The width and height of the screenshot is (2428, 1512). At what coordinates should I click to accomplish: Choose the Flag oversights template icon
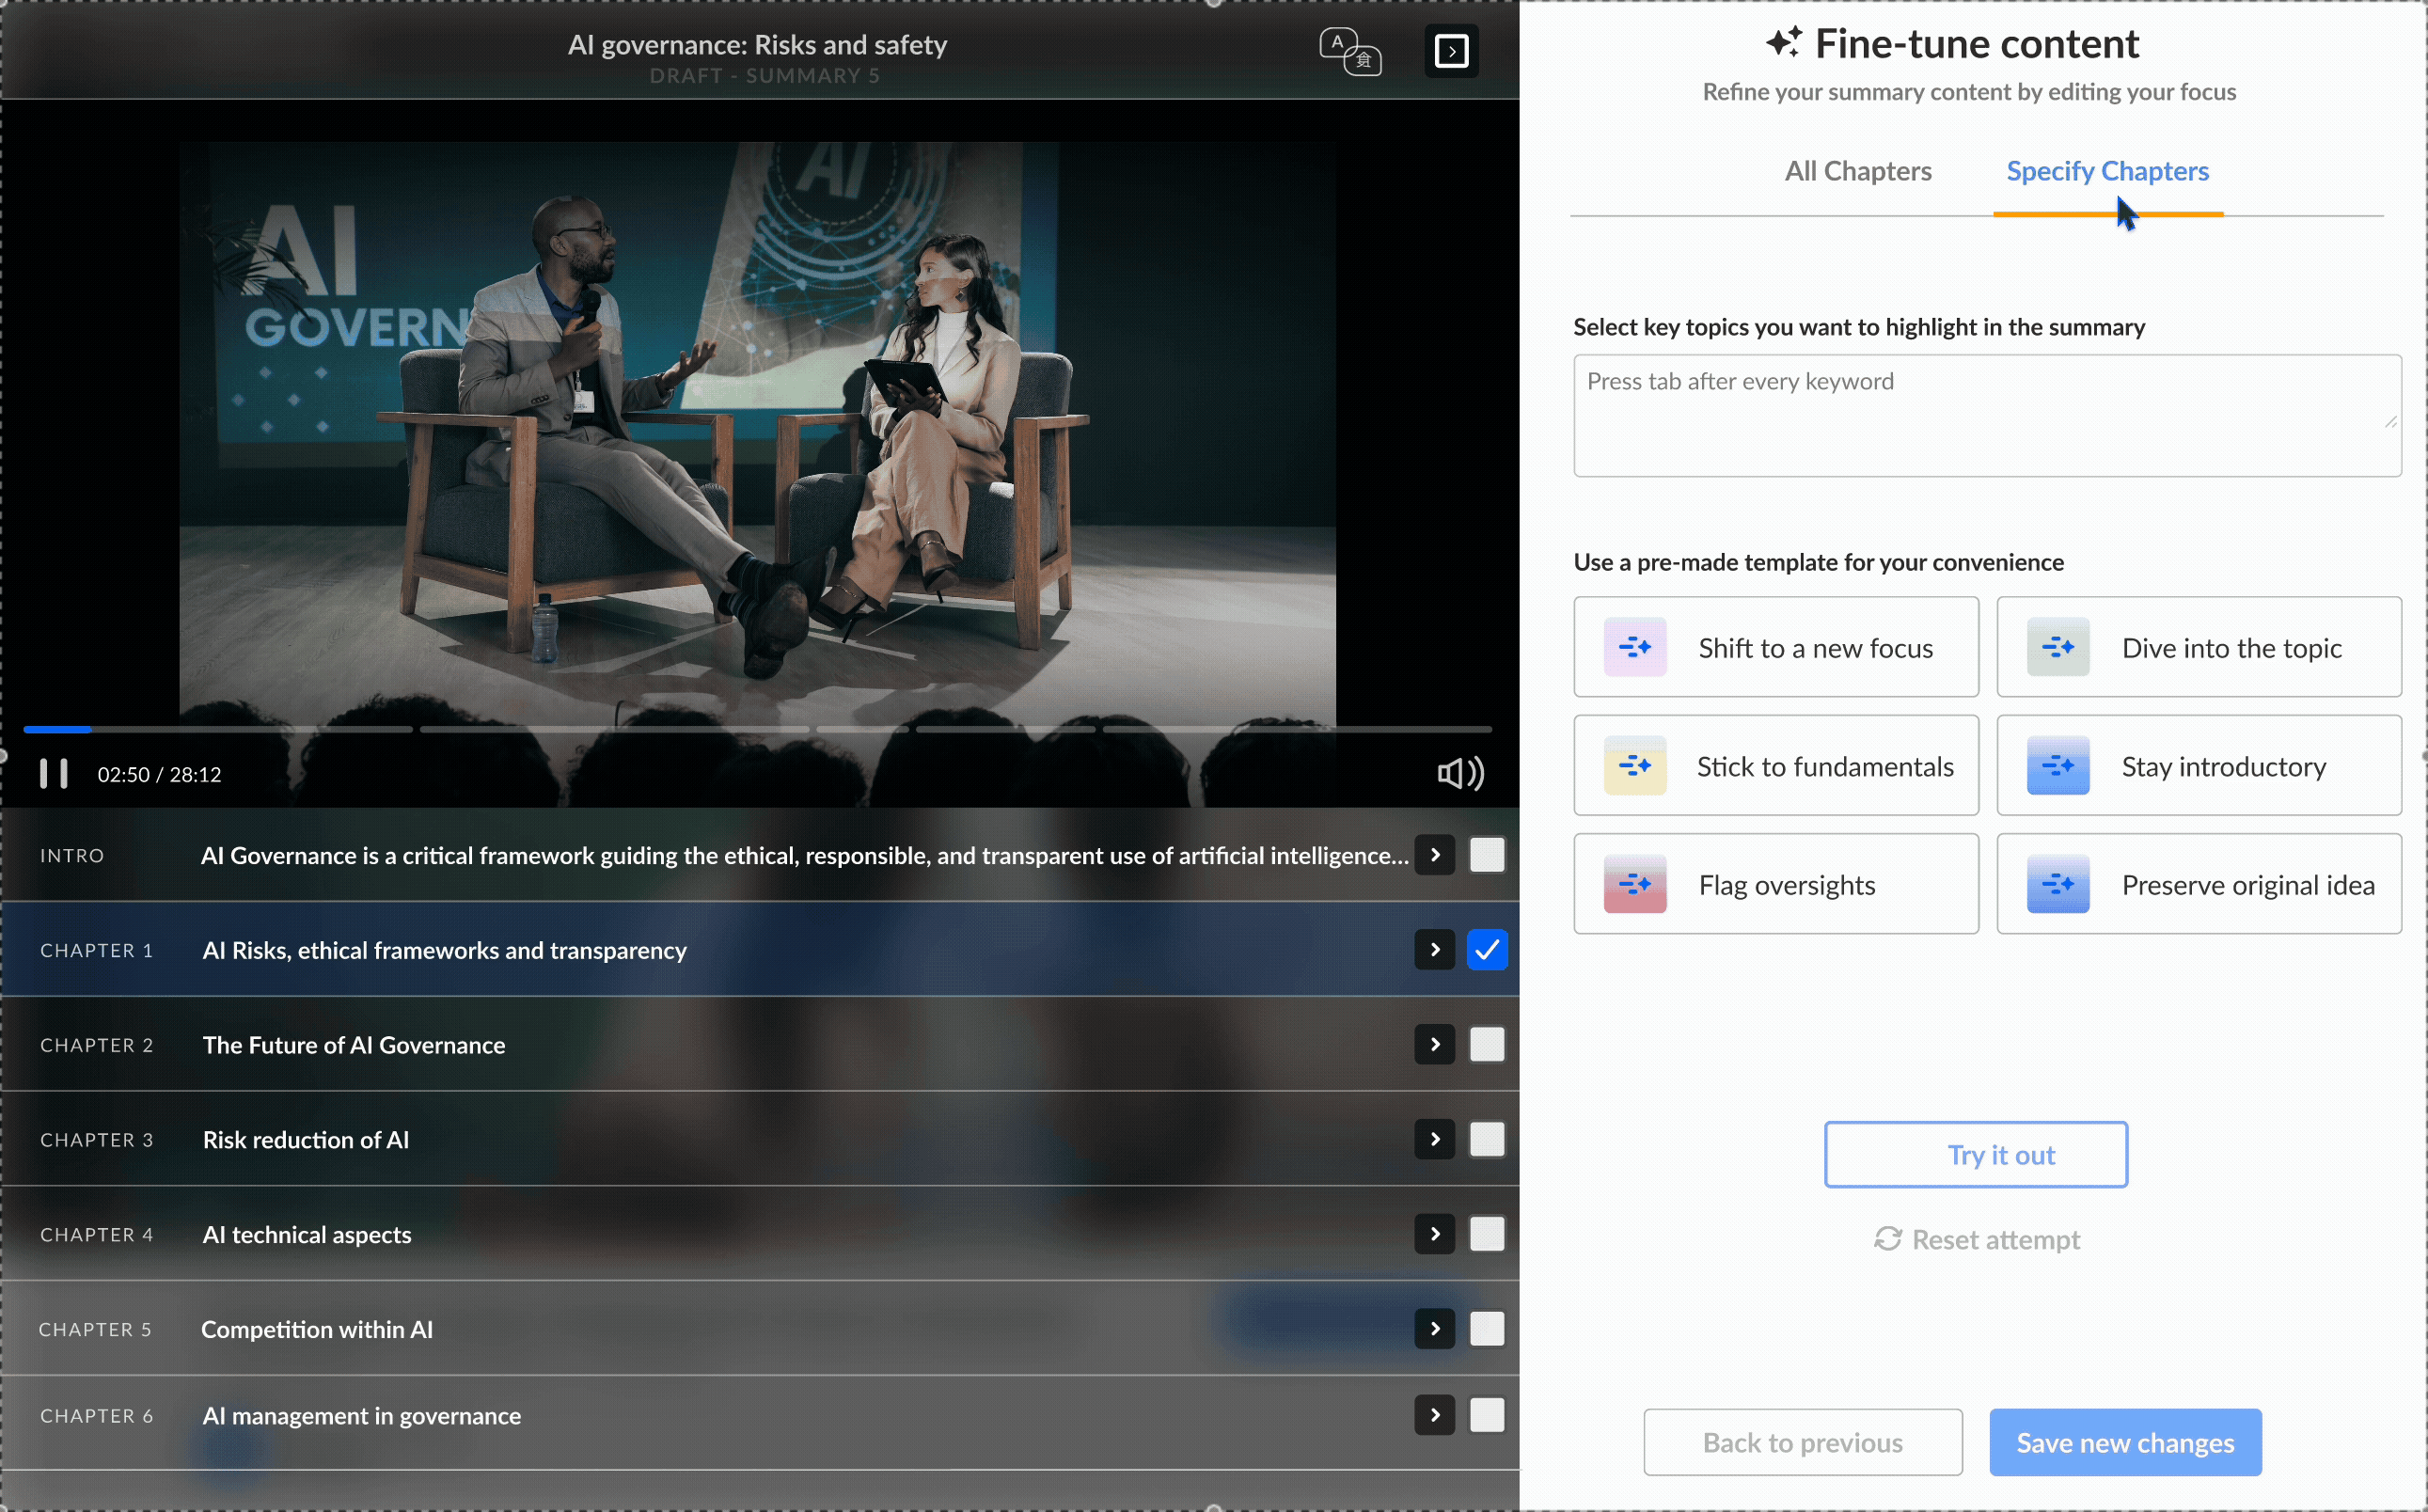[1634, 884]
